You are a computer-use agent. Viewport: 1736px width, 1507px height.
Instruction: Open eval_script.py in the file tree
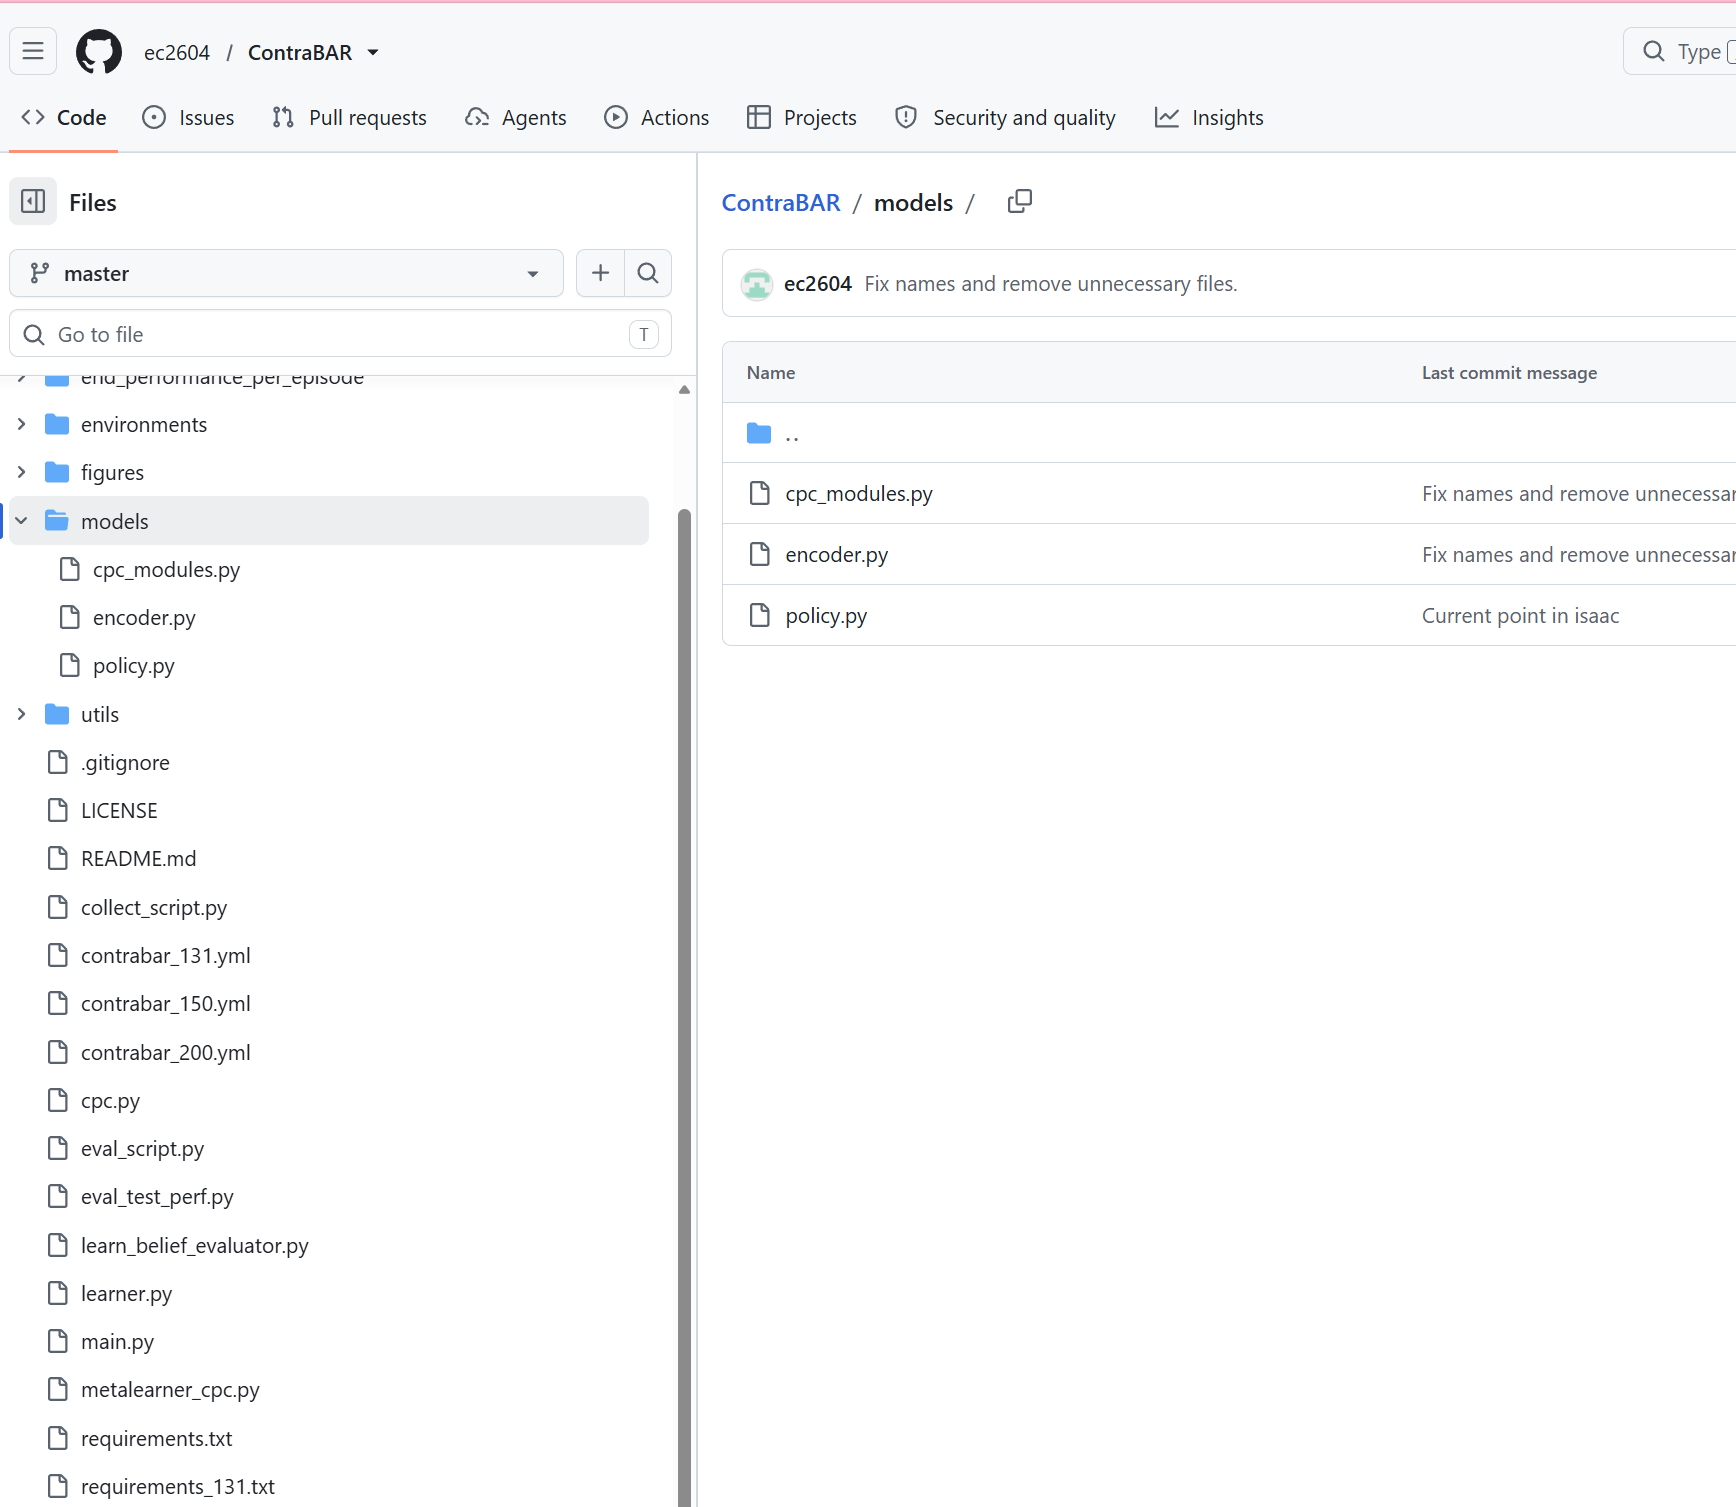tap(142, 1148)
